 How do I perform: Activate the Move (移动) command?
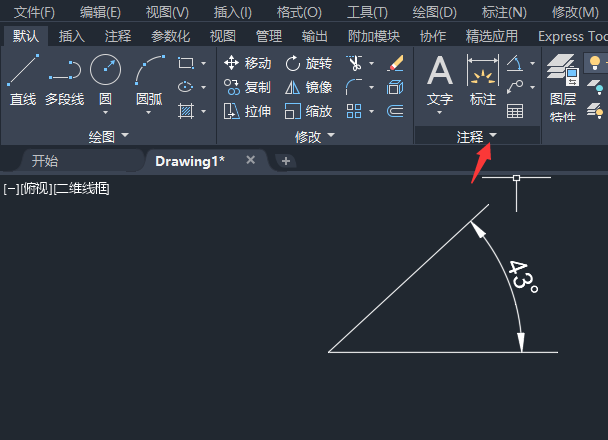(x=247, y=63)
